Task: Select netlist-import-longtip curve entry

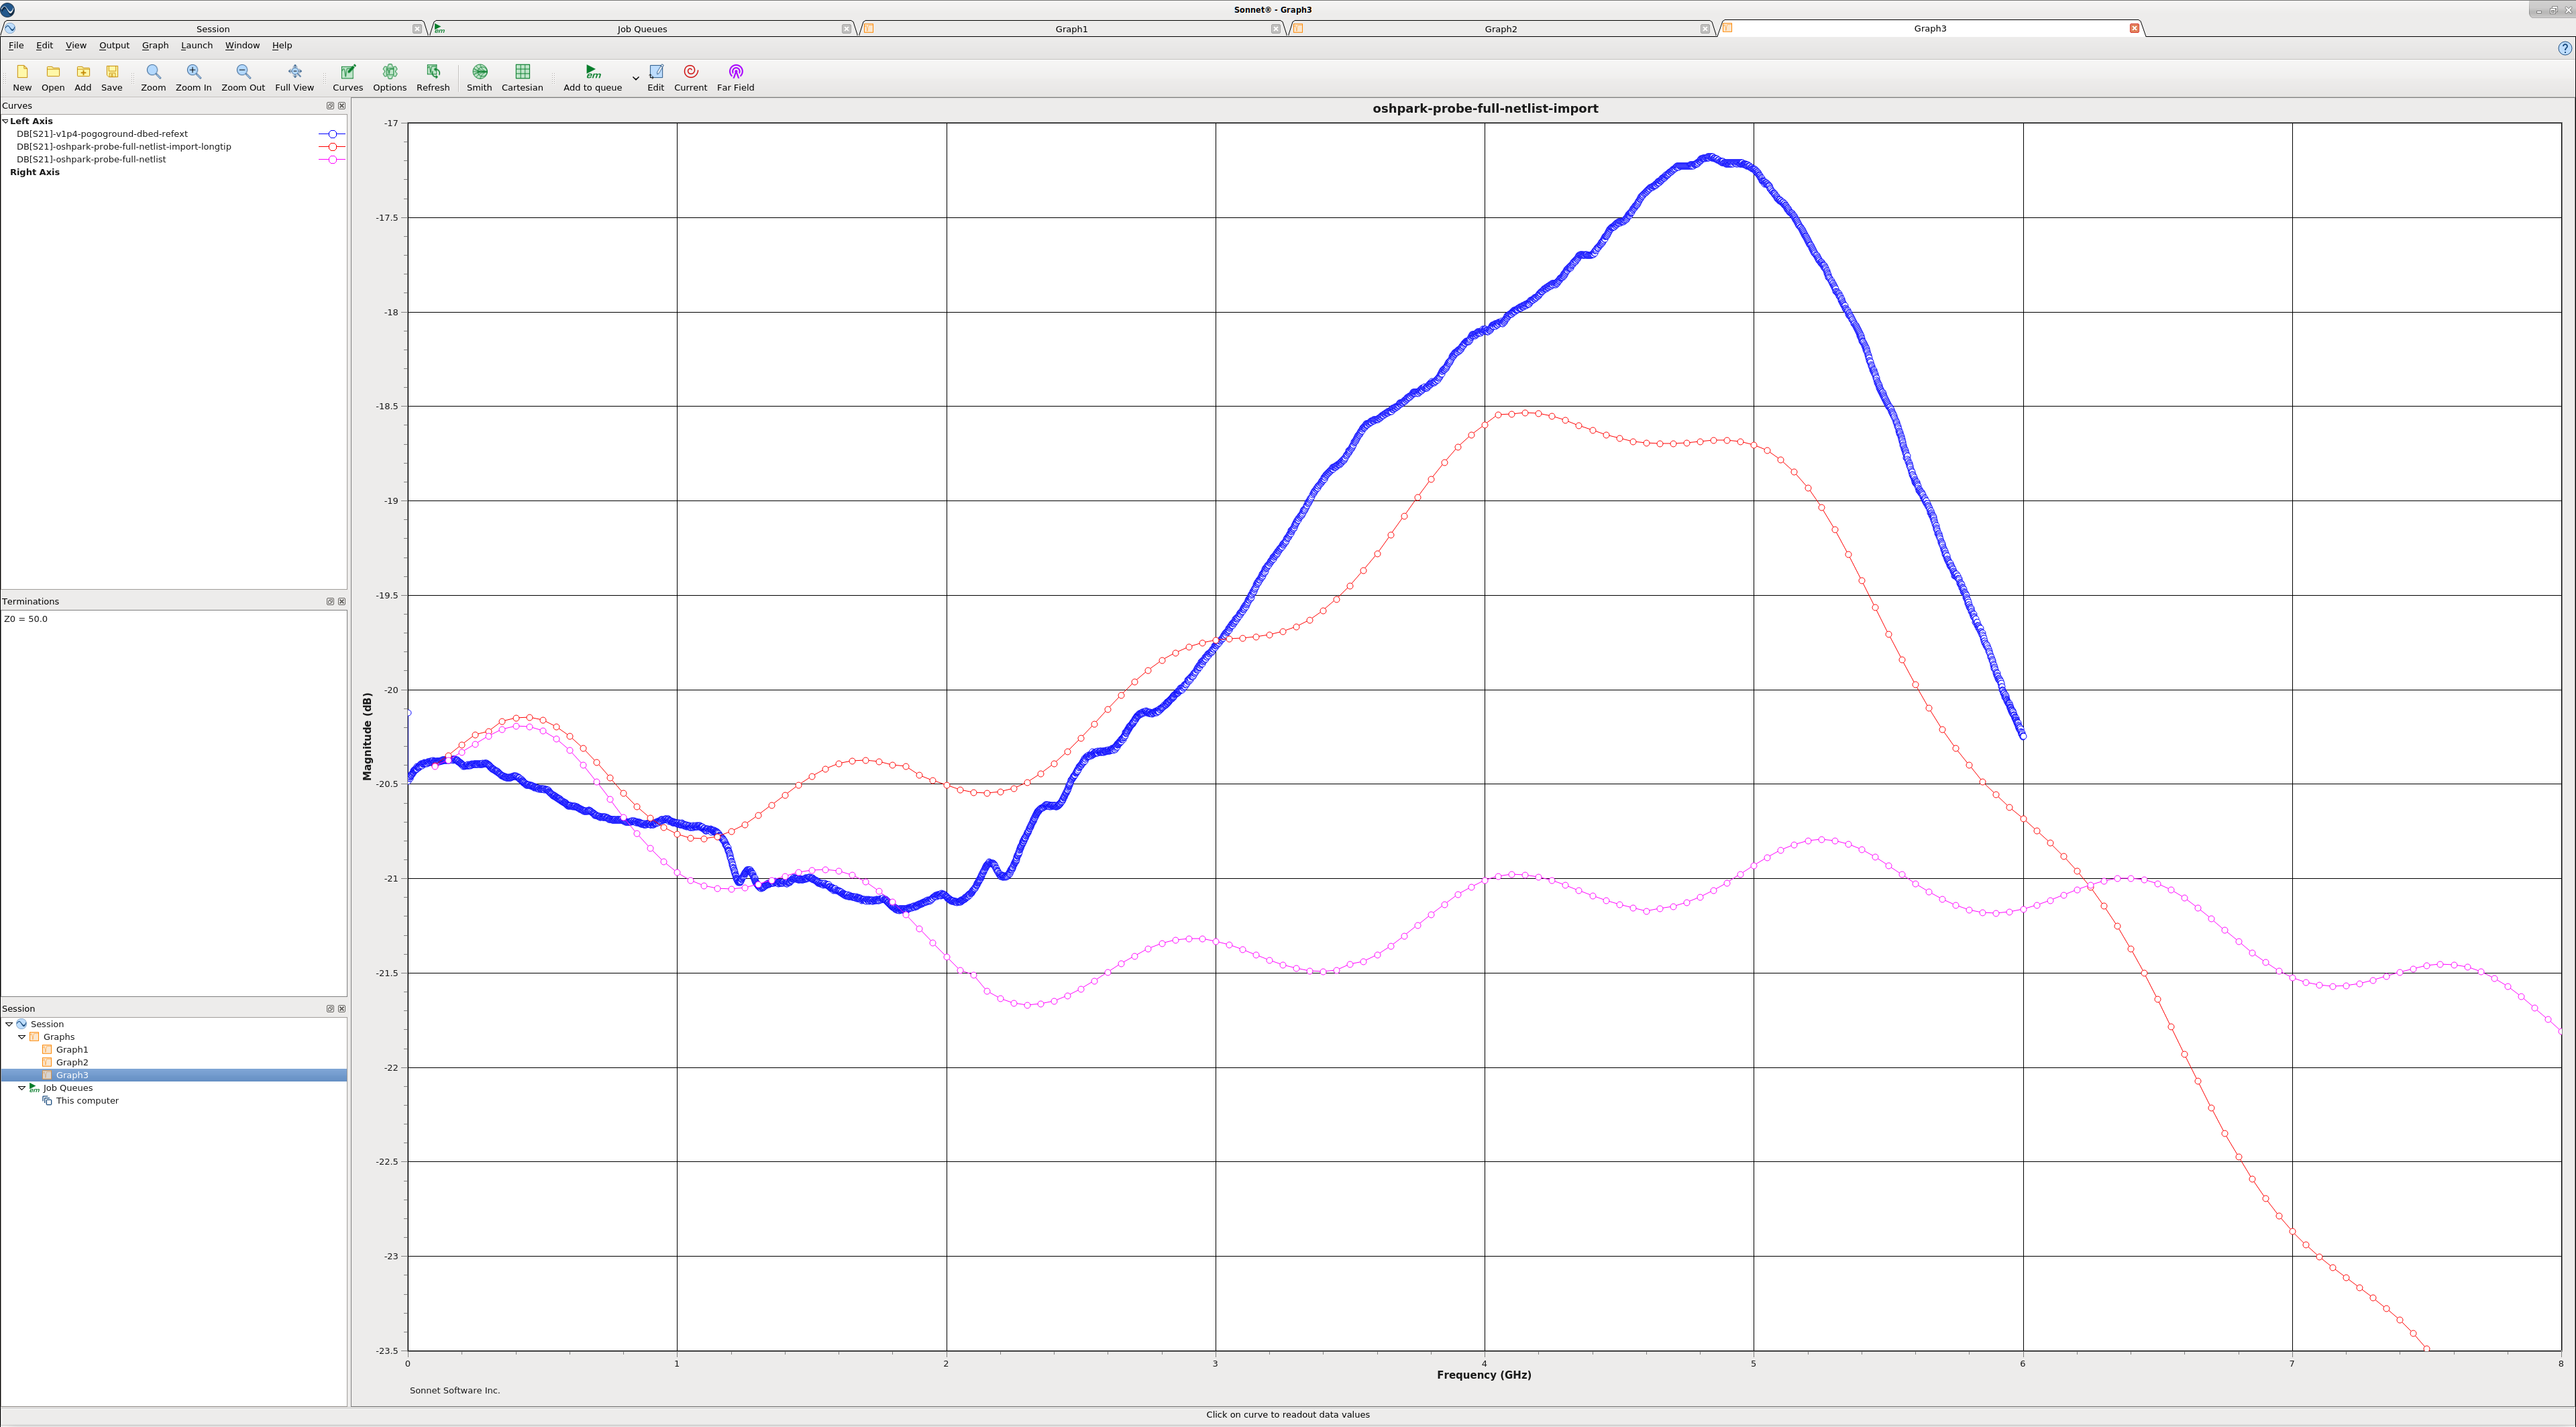Action: pos(124,147)
